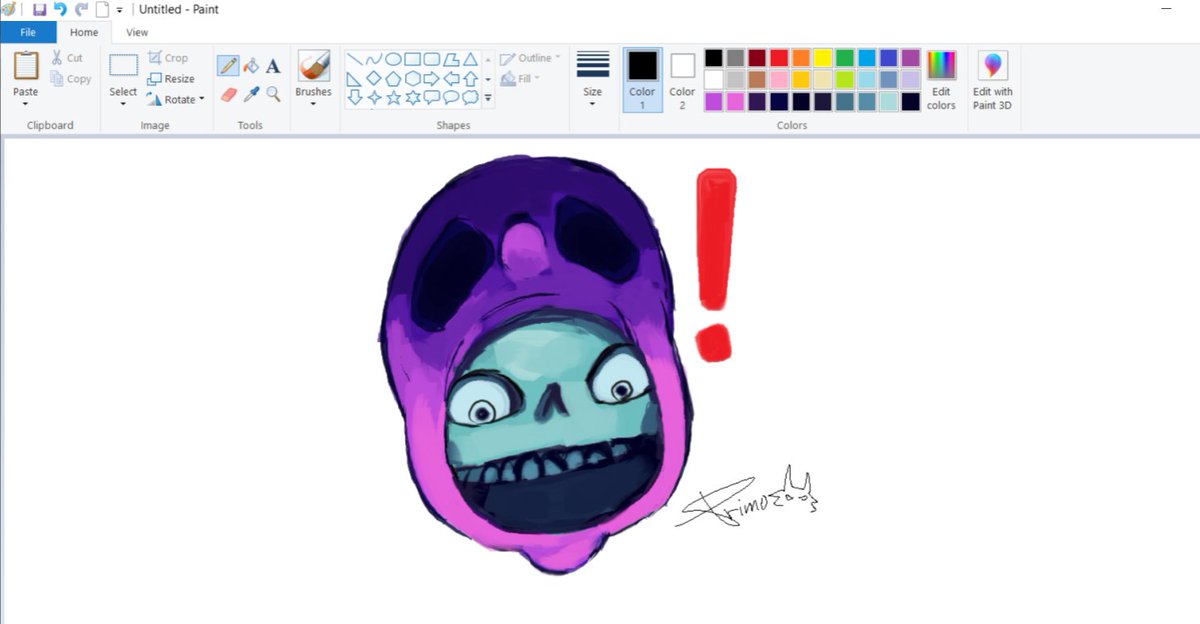This screenshot has width=1200, height=624.
Task: Choose the Line shape
Action: (x=355, y=59)
